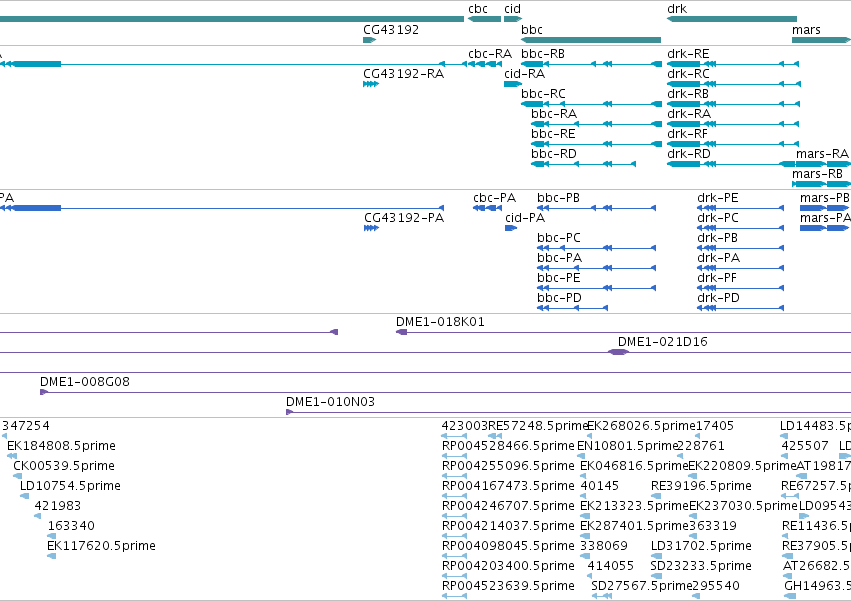Image resolution: width=851 pixels, height=601 pixels.
Task: Select the RP004255096.5prime EST label
Action: (x=508, y=467)
